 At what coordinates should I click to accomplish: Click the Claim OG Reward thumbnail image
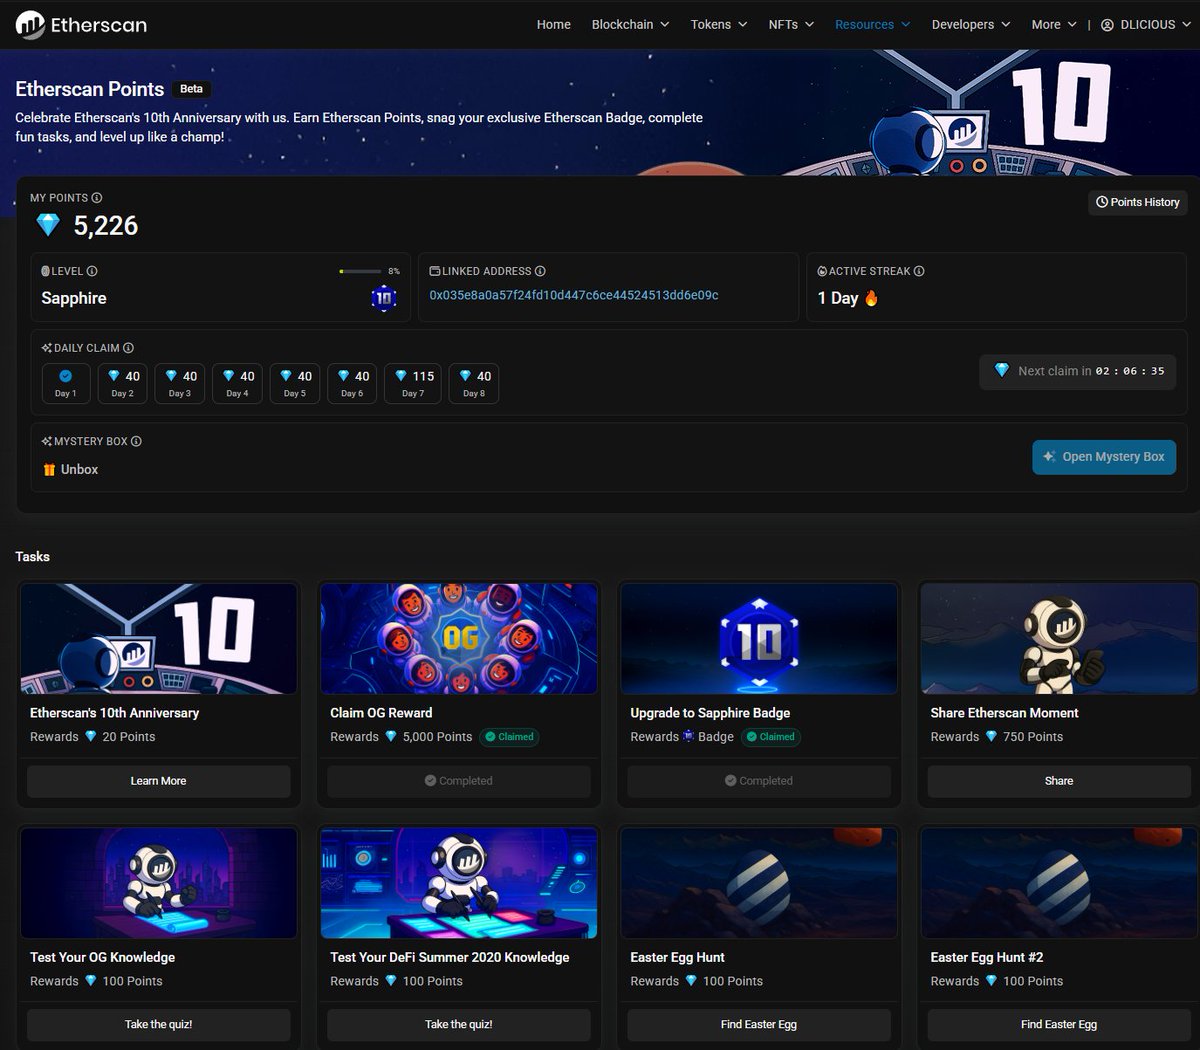pos(459,639)
